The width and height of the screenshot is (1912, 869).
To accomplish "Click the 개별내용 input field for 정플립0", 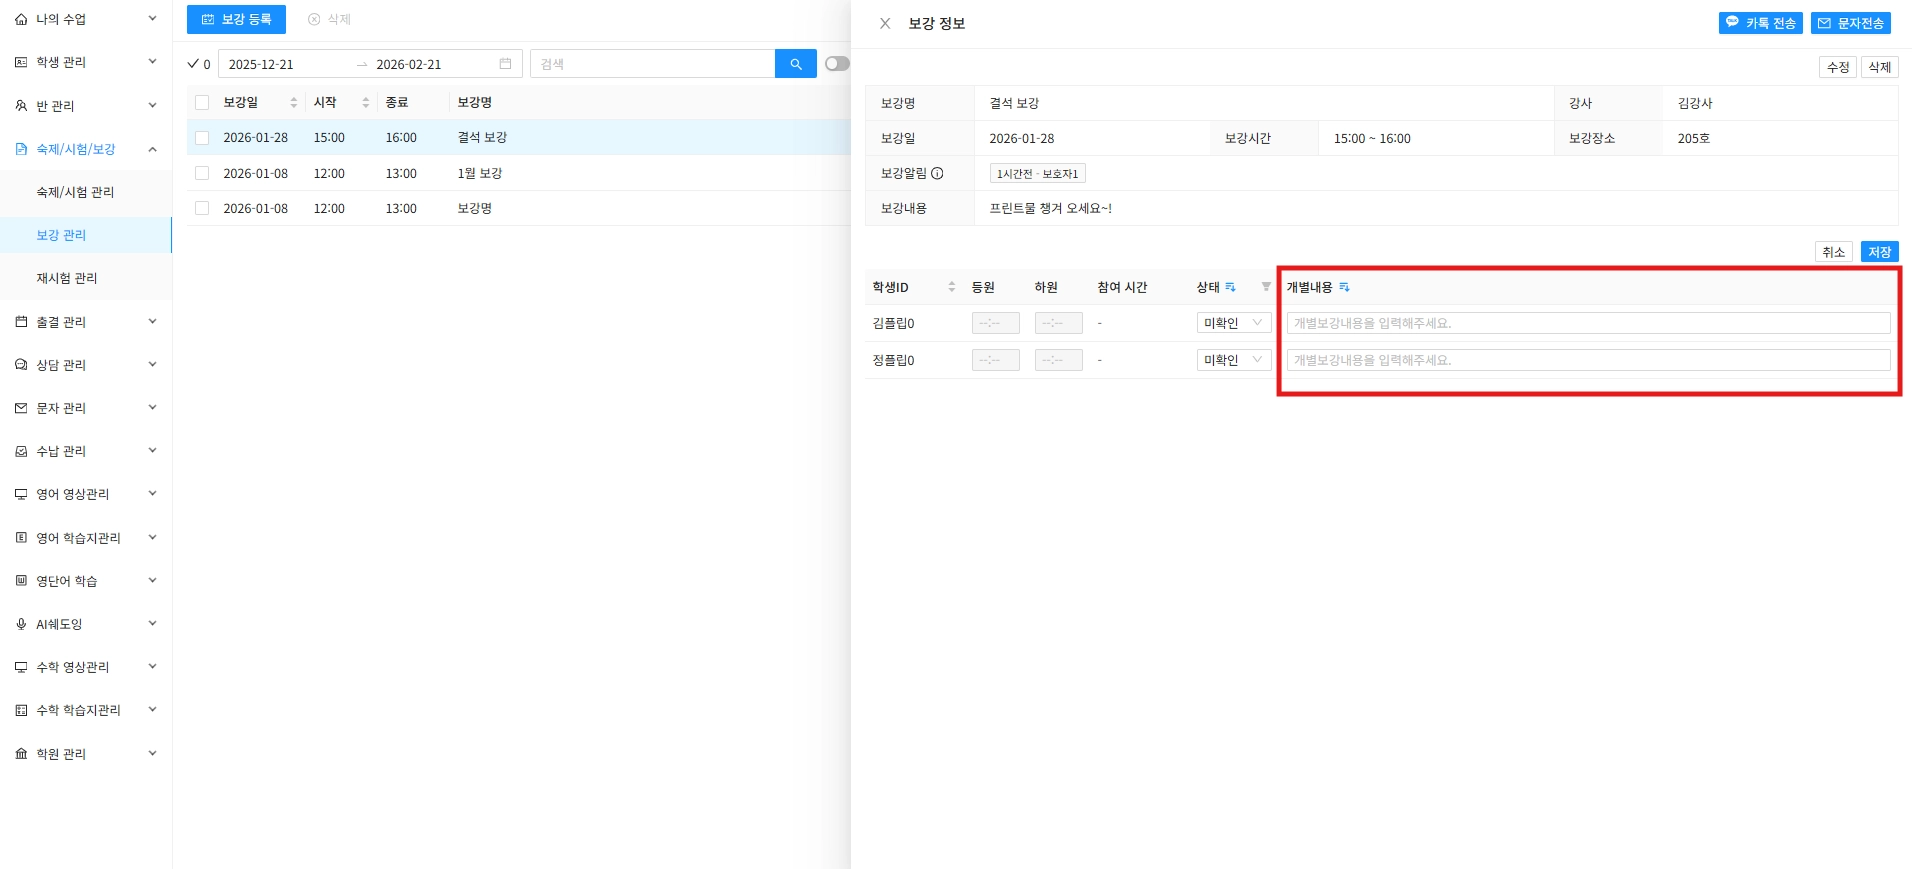I will (x=1587, y=360).
